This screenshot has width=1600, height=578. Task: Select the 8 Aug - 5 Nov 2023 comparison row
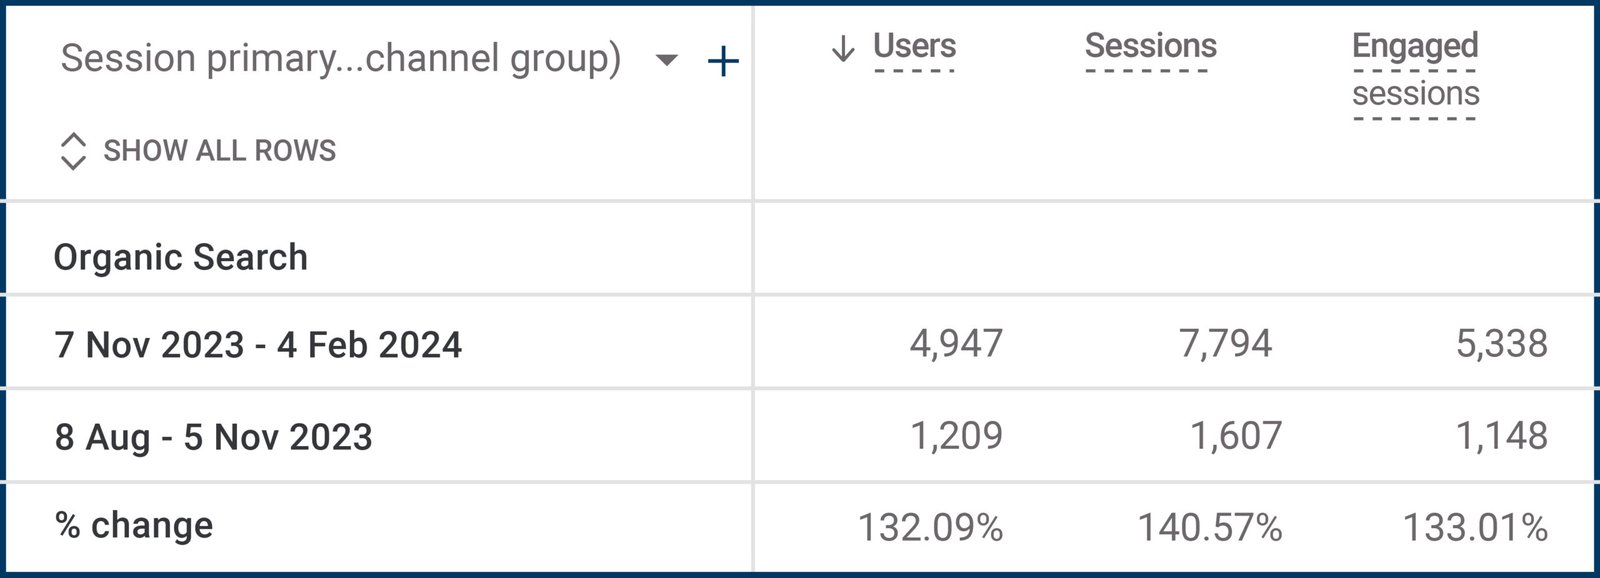(x=215, y=435)
